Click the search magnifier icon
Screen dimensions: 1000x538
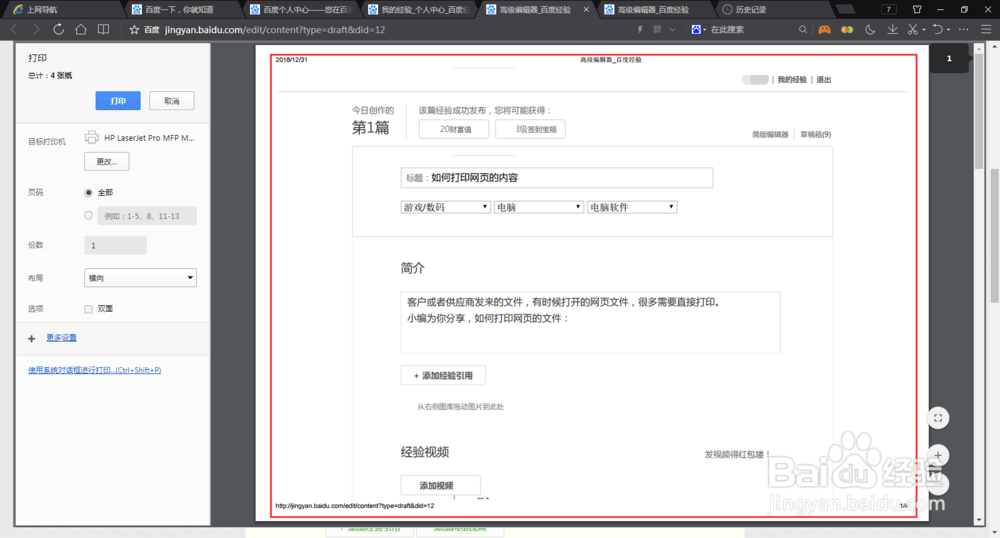803,29
